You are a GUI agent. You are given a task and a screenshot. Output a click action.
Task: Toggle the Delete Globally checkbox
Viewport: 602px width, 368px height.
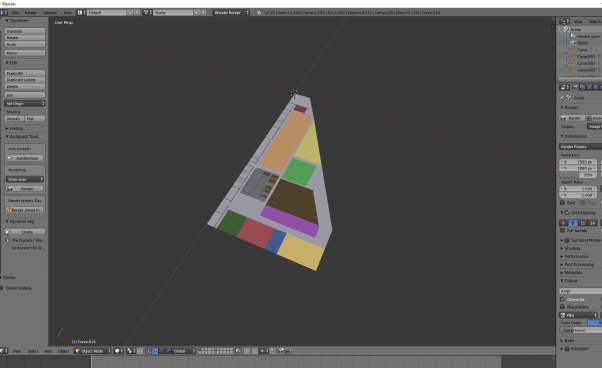[2, 288]
